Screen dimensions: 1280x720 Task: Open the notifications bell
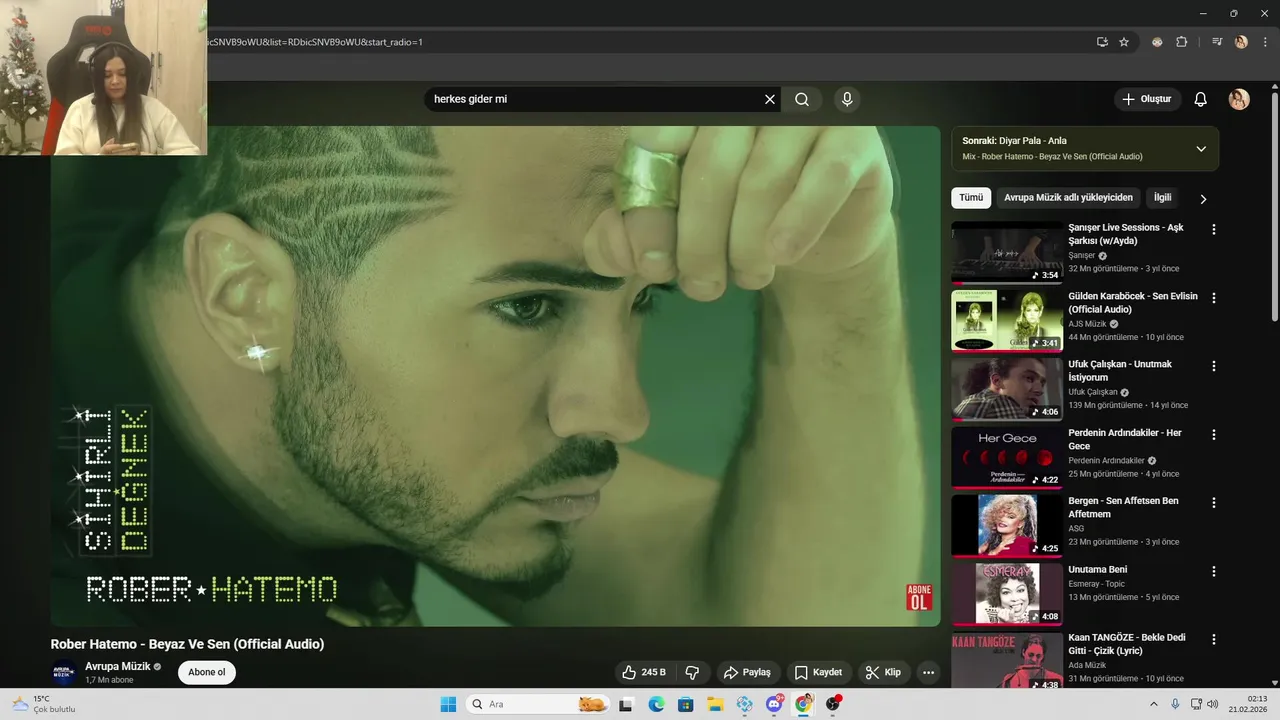point(1201,99)
